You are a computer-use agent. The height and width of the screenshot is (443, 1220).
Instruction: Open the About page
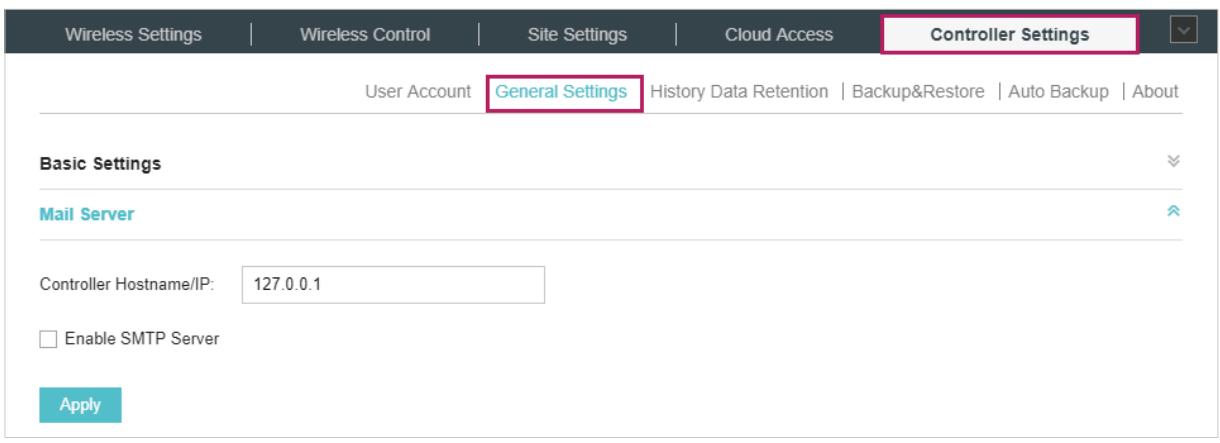(x=1155, y=91)
